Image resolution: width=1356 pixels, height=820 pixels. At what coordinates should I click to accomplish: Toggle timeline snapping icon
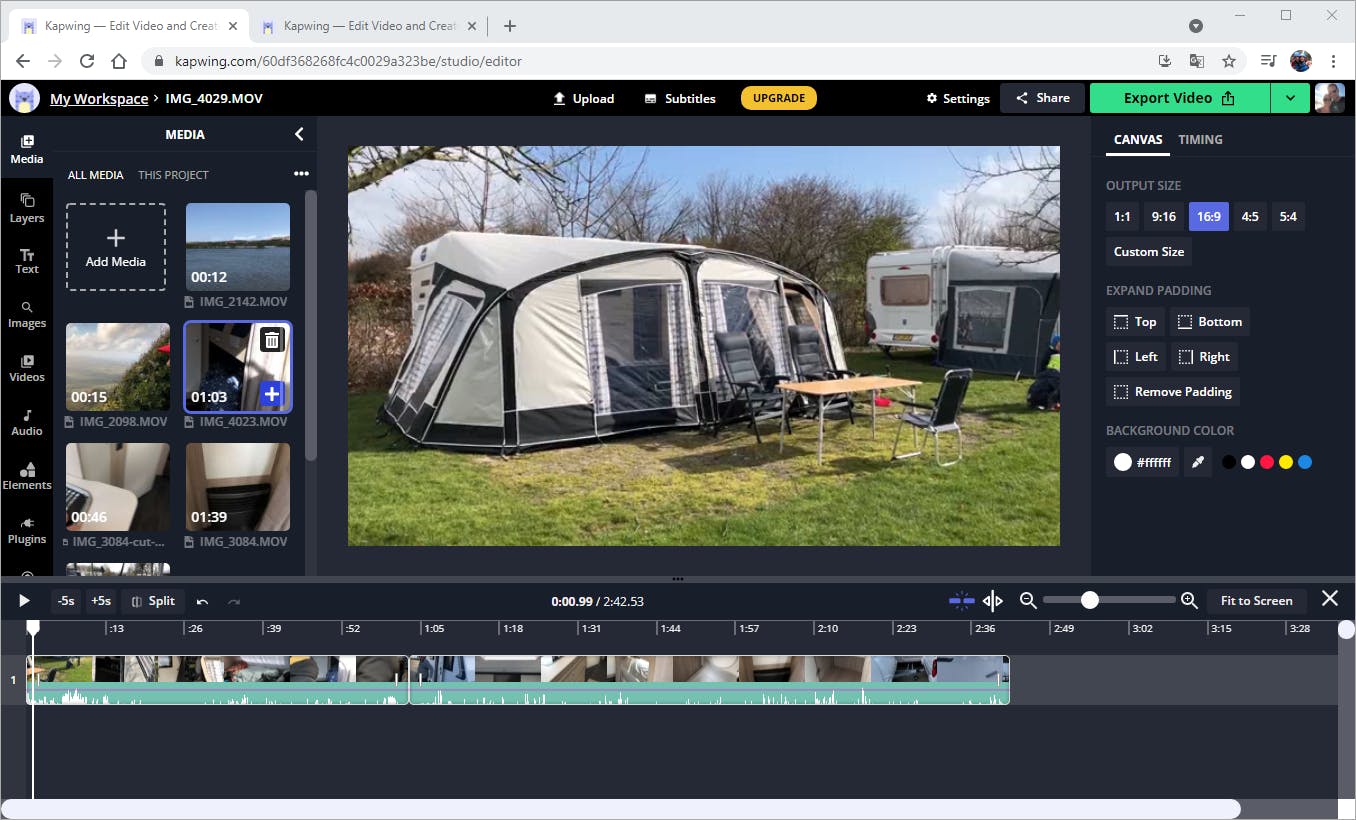[961, 600]
